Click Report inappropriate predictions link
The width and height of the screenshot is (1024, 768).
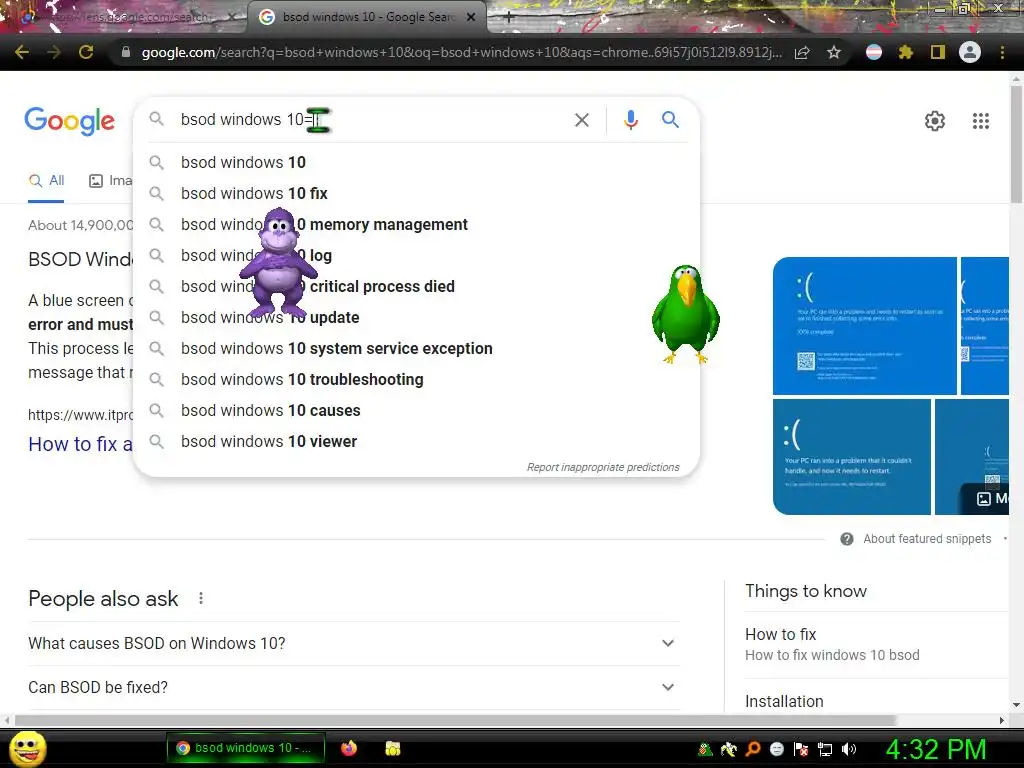click(x=603, y=468)
